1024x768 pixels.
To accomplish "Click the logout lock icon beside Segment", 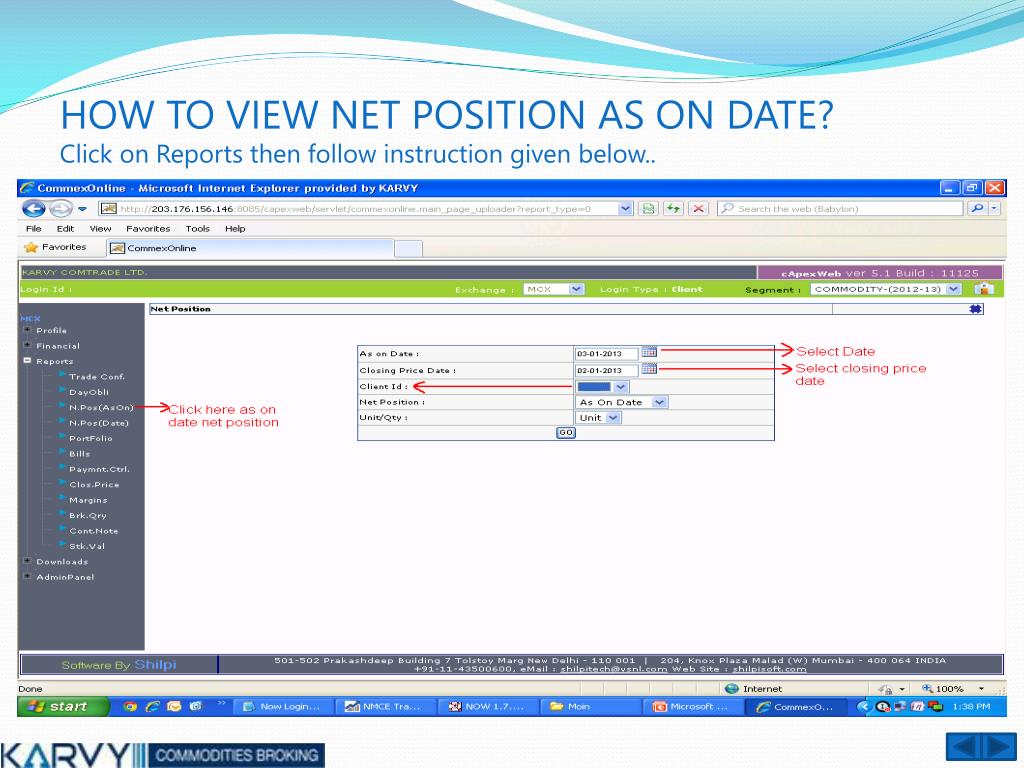I will coord(984,288).
